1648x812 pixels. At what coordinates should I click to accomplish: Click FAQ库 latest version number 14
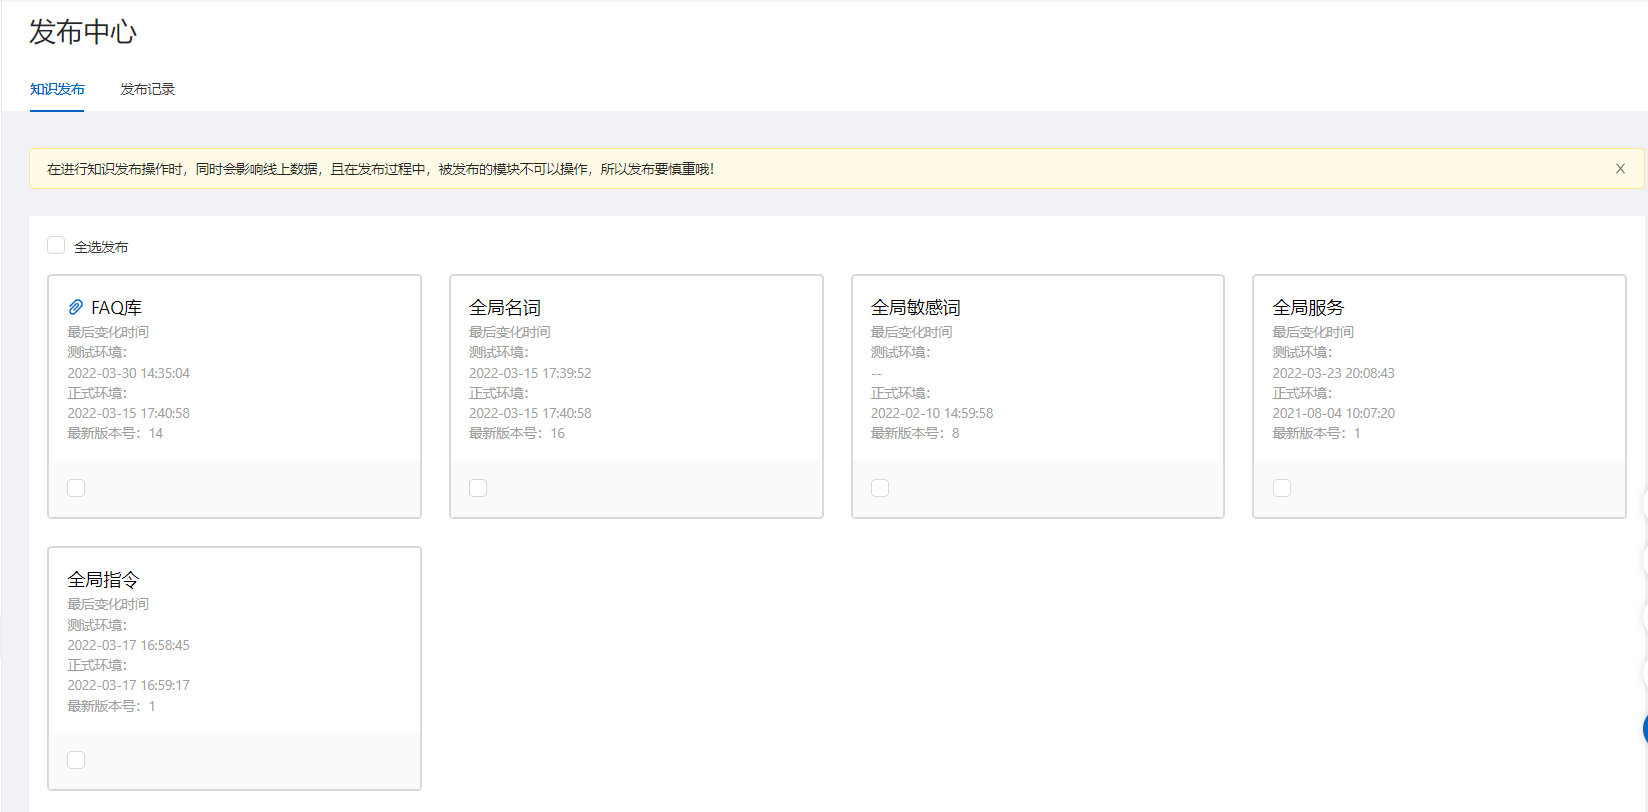point(156,433)
